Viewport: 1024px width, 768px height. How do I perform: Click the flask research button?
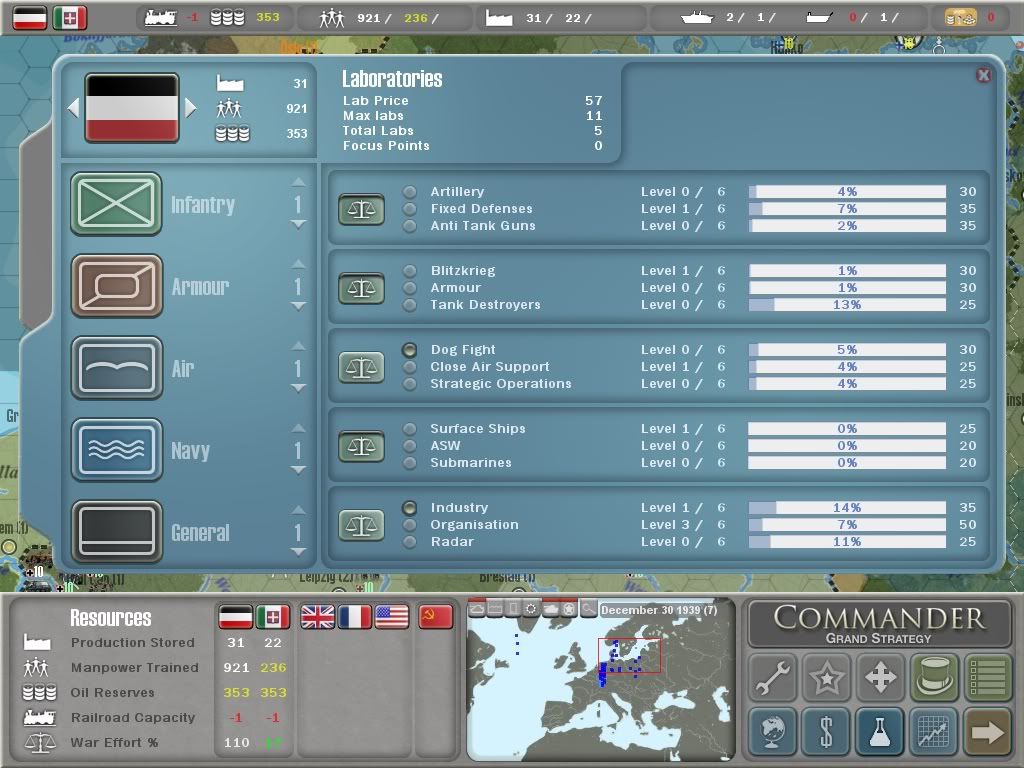[x=880, y=731]
